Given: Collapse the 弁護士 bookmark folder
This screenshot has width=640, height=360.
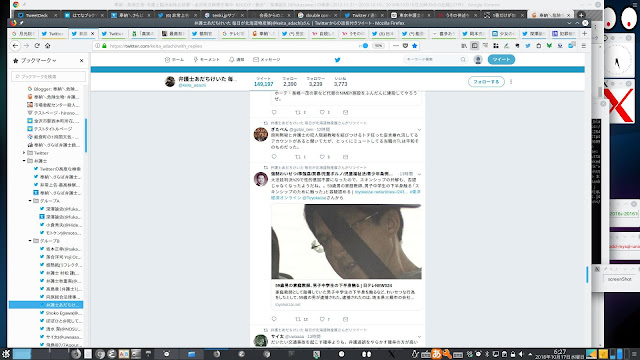Looking at the screenshot, I should (x=24, y=161).
